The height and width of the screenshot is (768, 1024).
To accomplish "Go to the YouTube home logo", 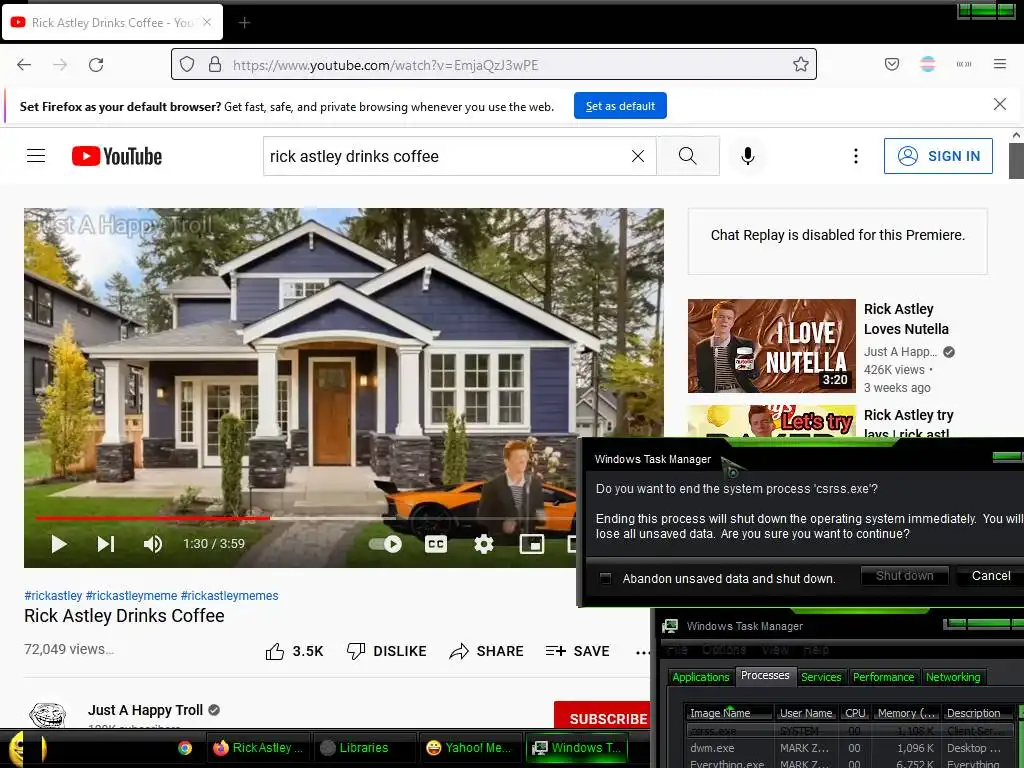I will coord(117,156).
